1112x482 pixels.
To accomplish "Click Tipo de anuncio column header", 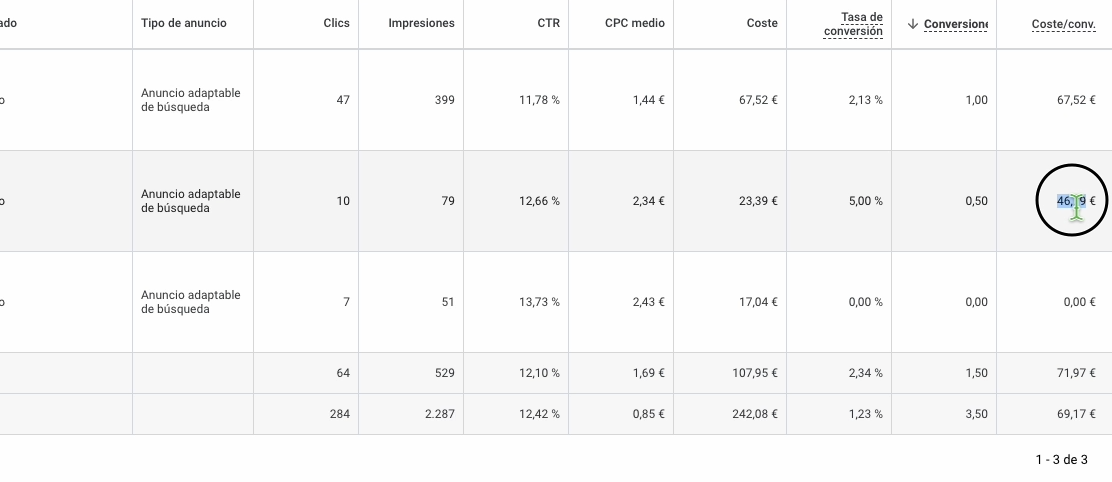I will (x=184, y=23).
